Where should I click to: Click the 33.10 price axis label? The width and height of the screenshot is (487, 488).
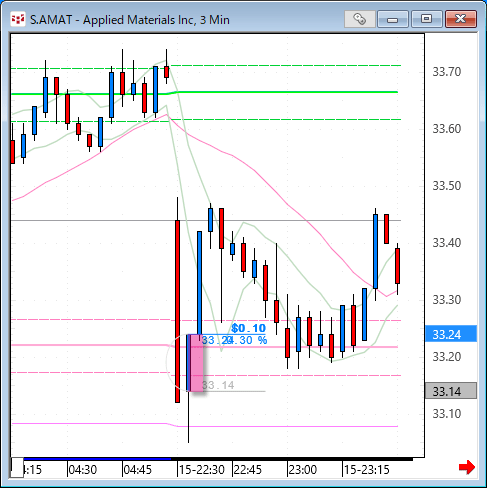click(447, 414)
